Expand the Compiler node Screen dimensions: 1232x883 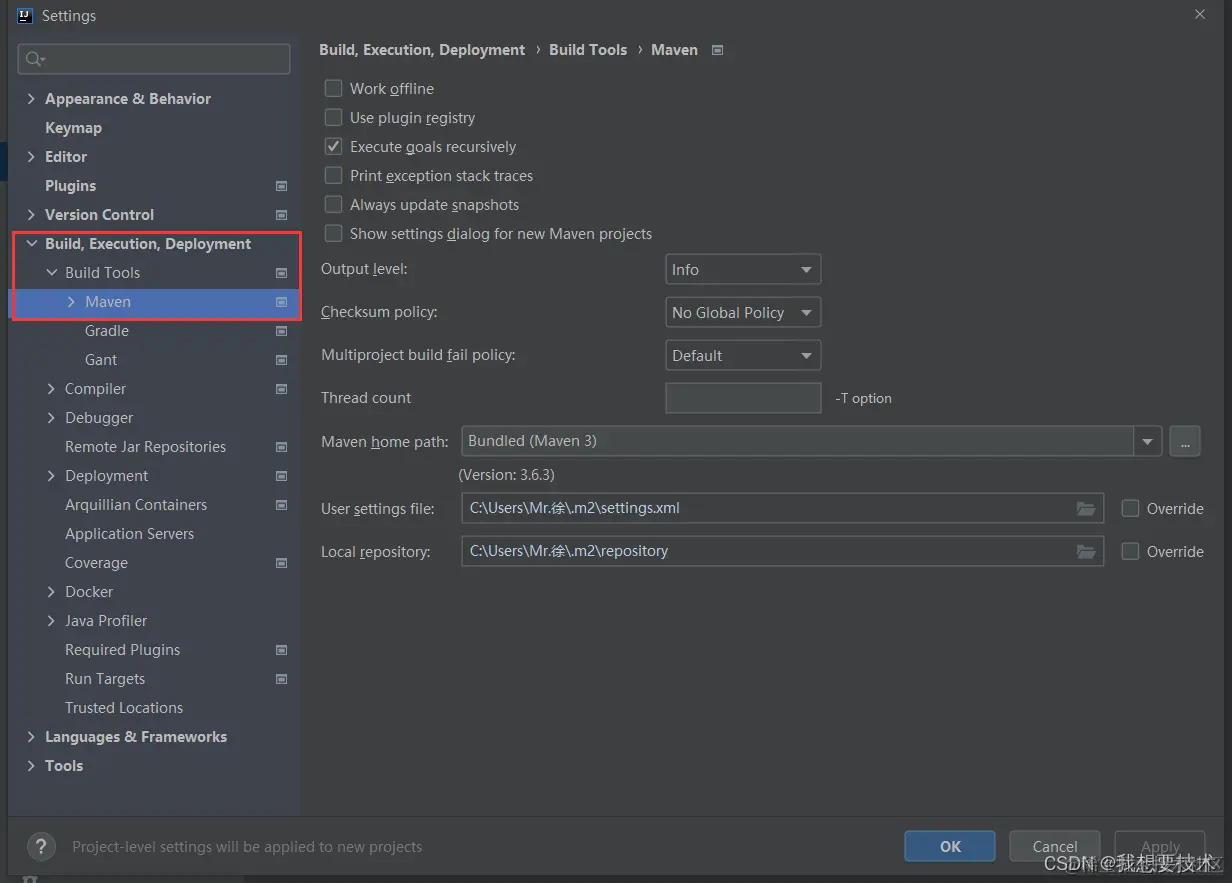pos(51,388)
